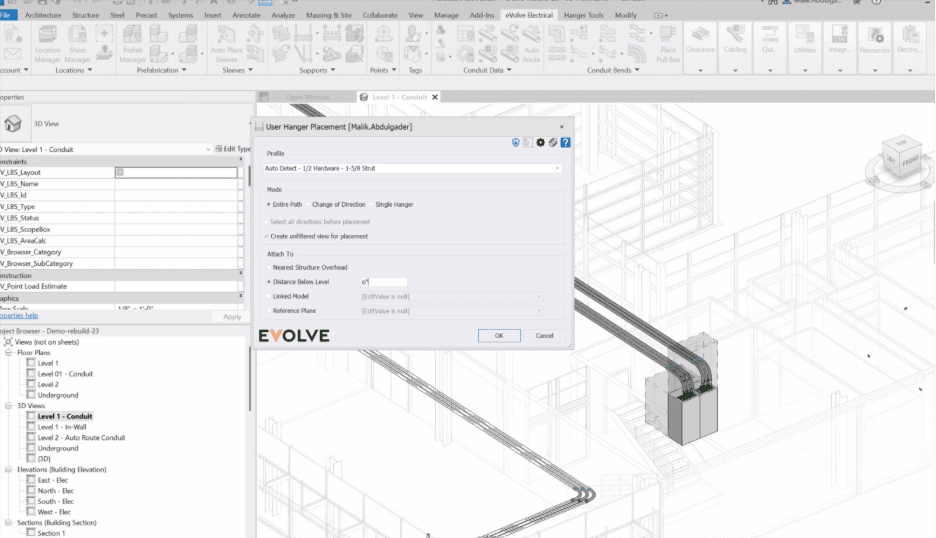Select the East - Elec elevation

click(53, 480)
